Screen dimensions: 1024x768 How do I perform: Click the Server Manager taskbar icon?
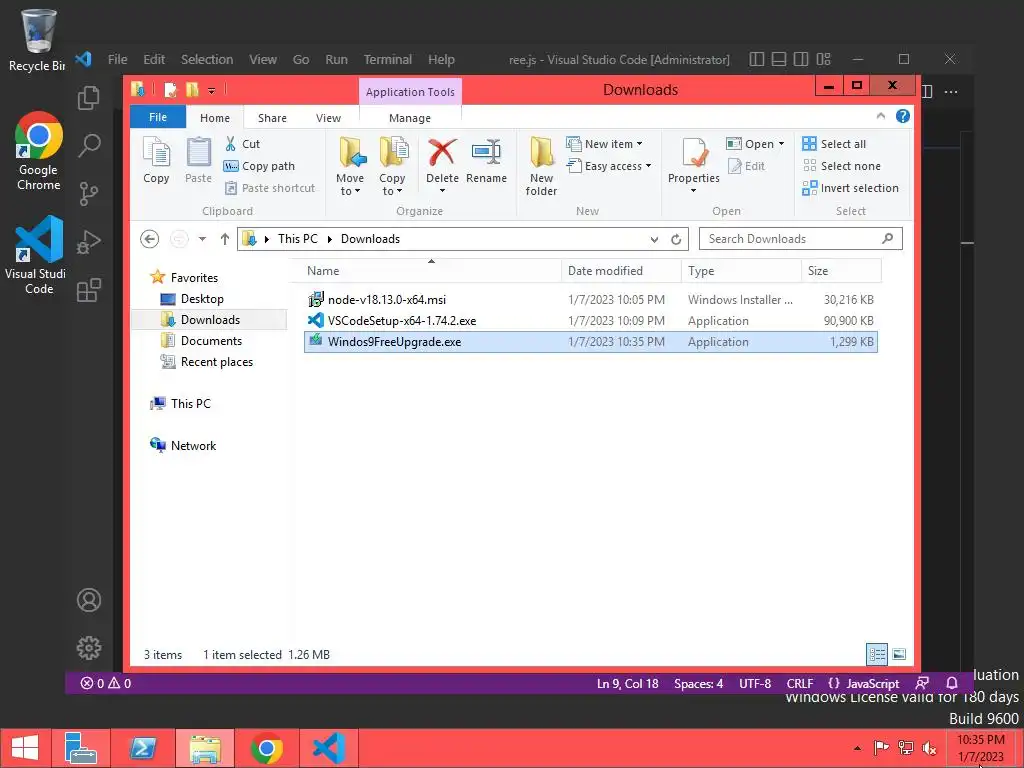(x=81, y=748)
